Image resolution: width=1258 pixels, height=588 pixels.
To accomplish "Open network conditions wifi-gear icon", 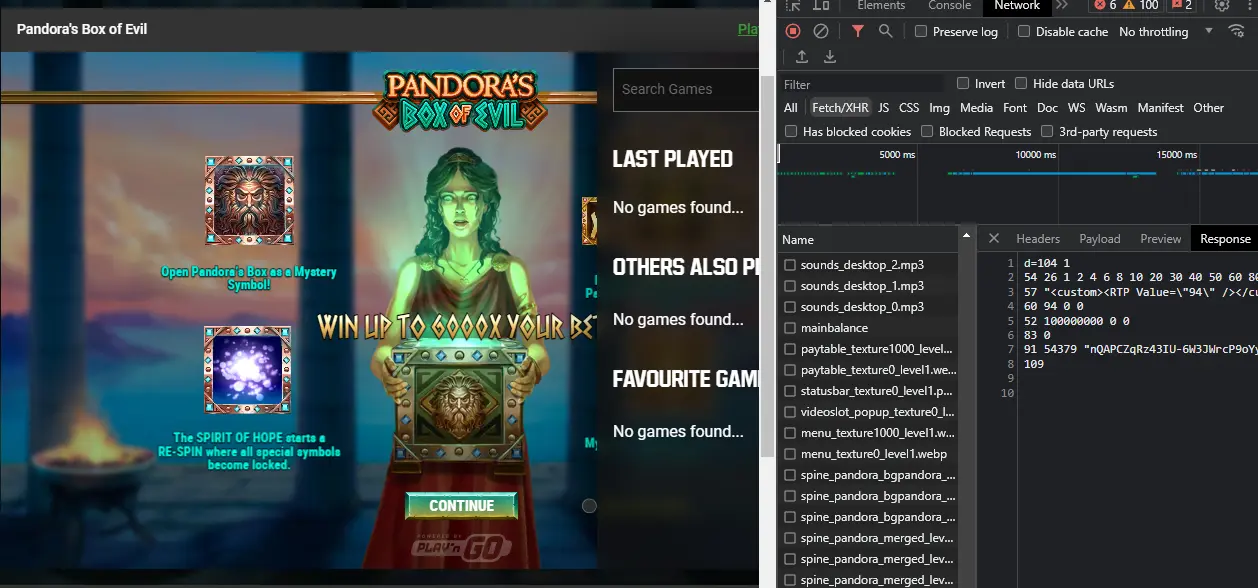I will tap(1237, 31).
